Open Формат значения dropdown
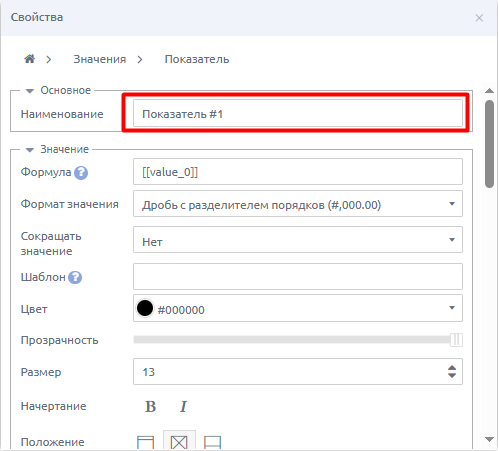498x451 pixels. tap(298, 204)
